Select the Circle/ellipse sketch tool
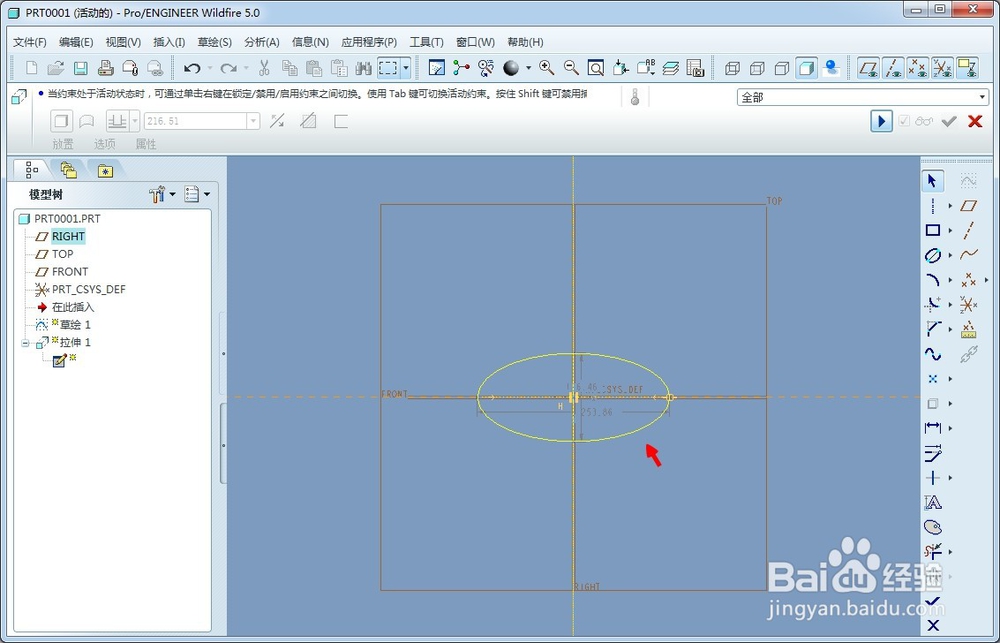This screenshot has width=1000, height=643. tap(932, 255)
